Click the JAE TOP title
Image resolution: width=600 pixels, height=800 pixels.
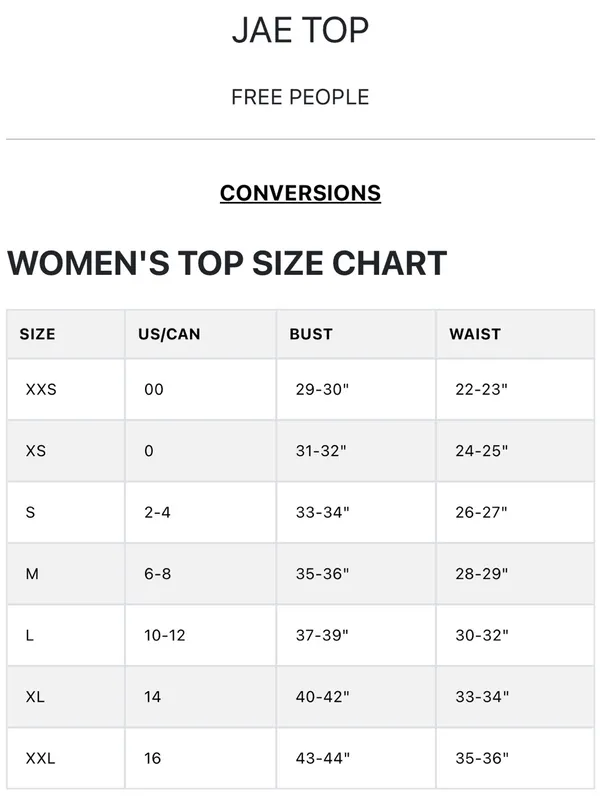click(300, 31)
